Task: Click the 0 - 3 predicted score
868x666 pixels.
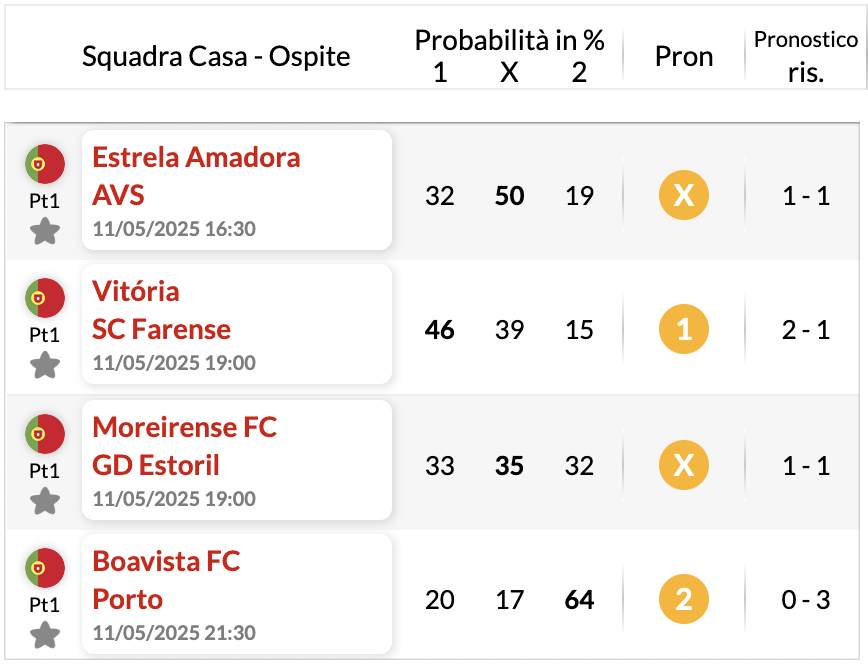Action: pyautogui.click(x=806, y=600)
